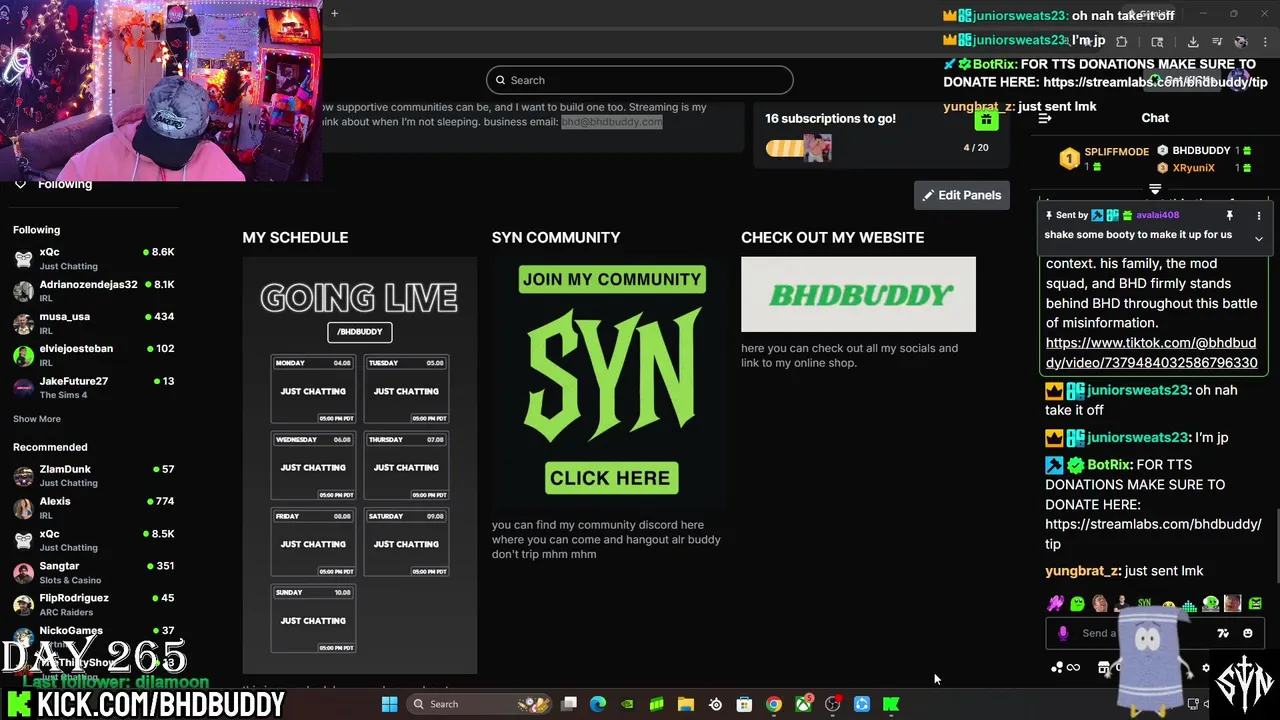The height and width of the screenshot is (720, 1280).
Task: Open Microsoft Store from taskbar
Action: click(744, 704)
